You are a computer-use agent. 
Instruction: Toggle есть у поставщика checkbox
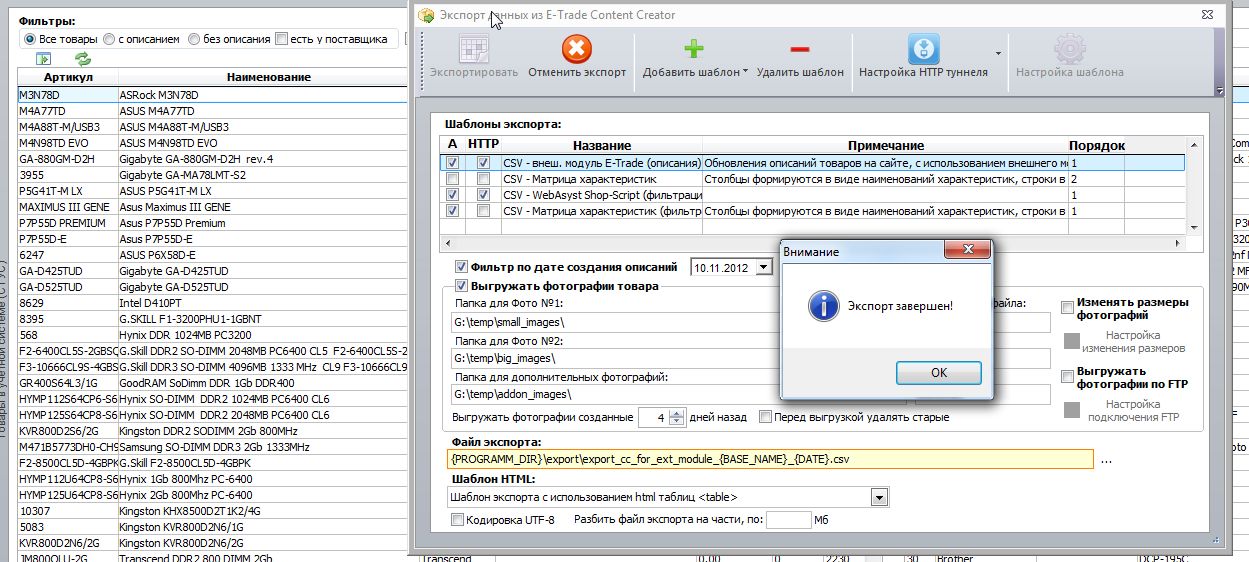[282, 39]
